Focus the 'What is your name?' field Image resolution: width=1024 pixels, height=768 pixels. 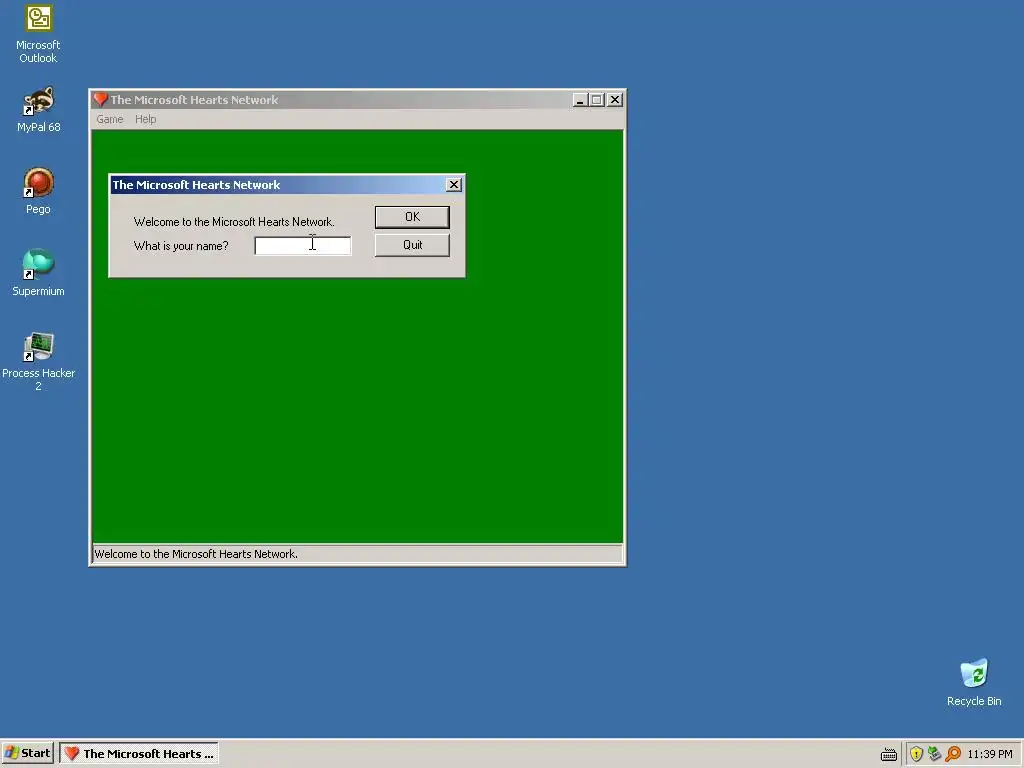(x=302, y=246)
